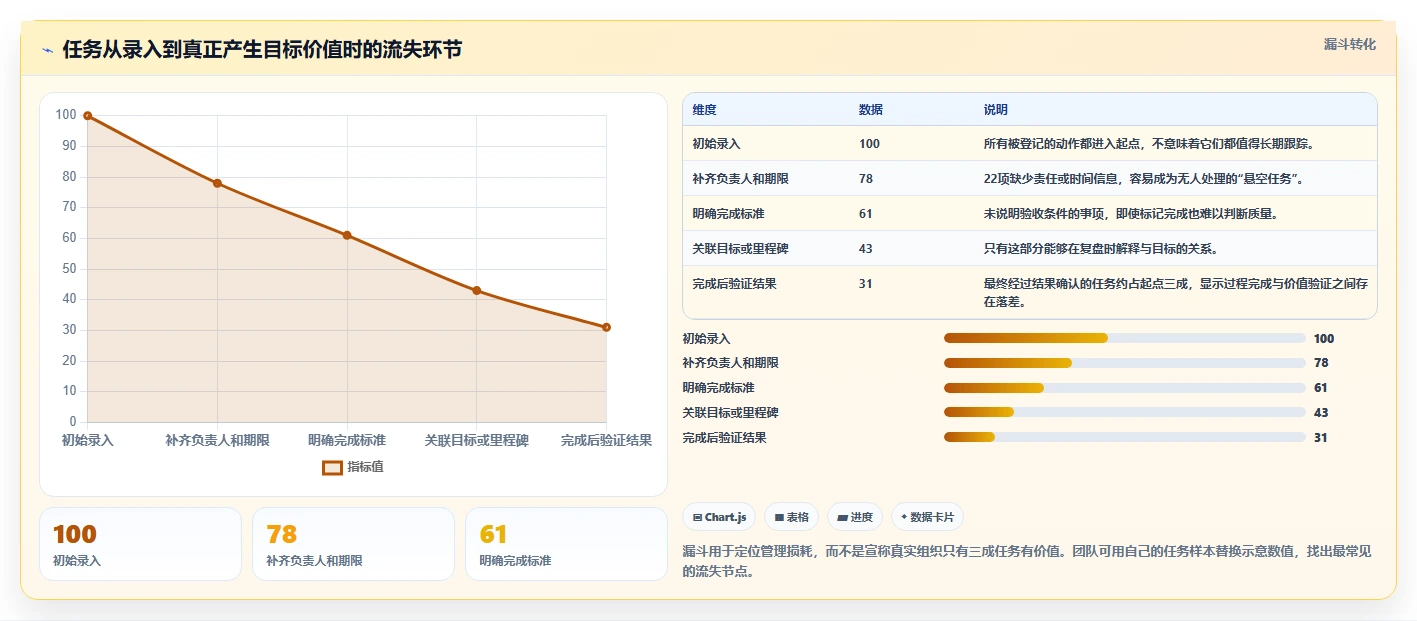1417x621 pixels.
Task: Open the stat card showing 100 初始录入
Action: [140, 544]
